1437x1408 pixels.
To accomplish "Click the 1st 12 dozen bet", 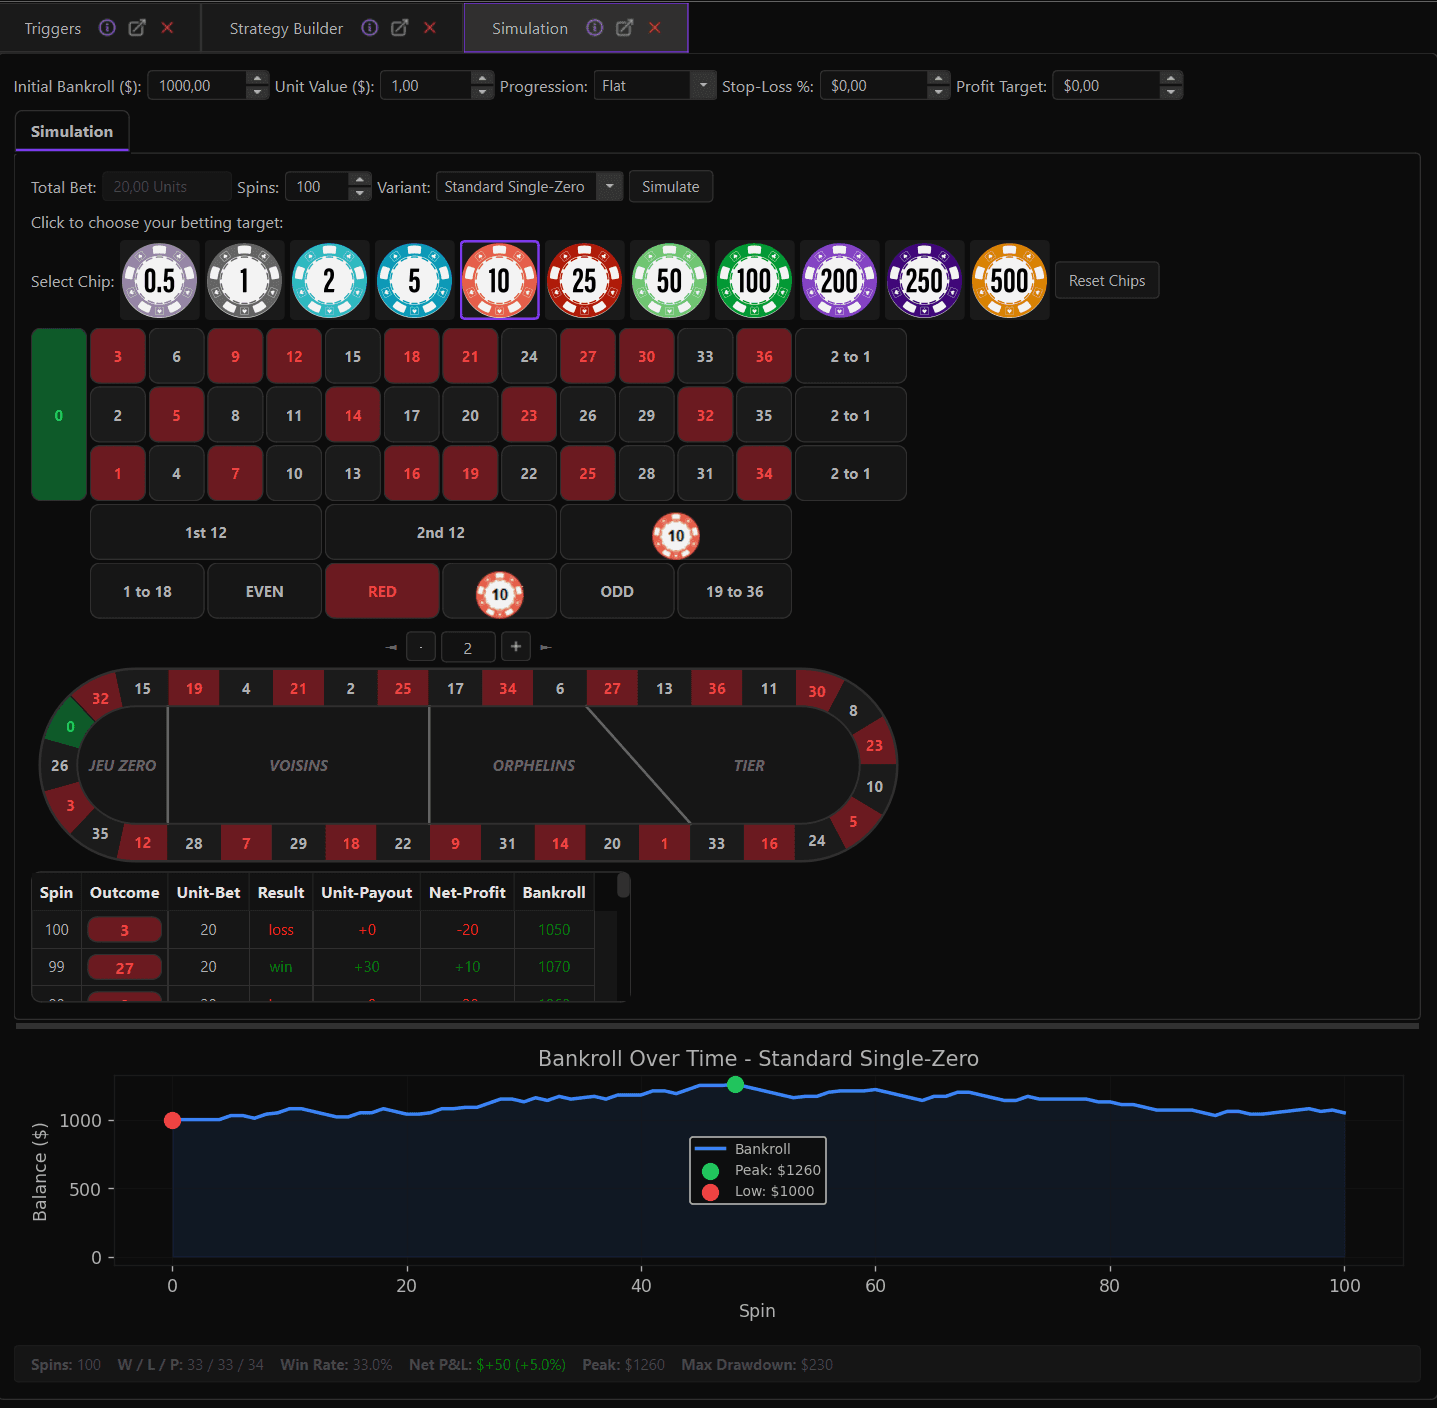I will (206, 533).
